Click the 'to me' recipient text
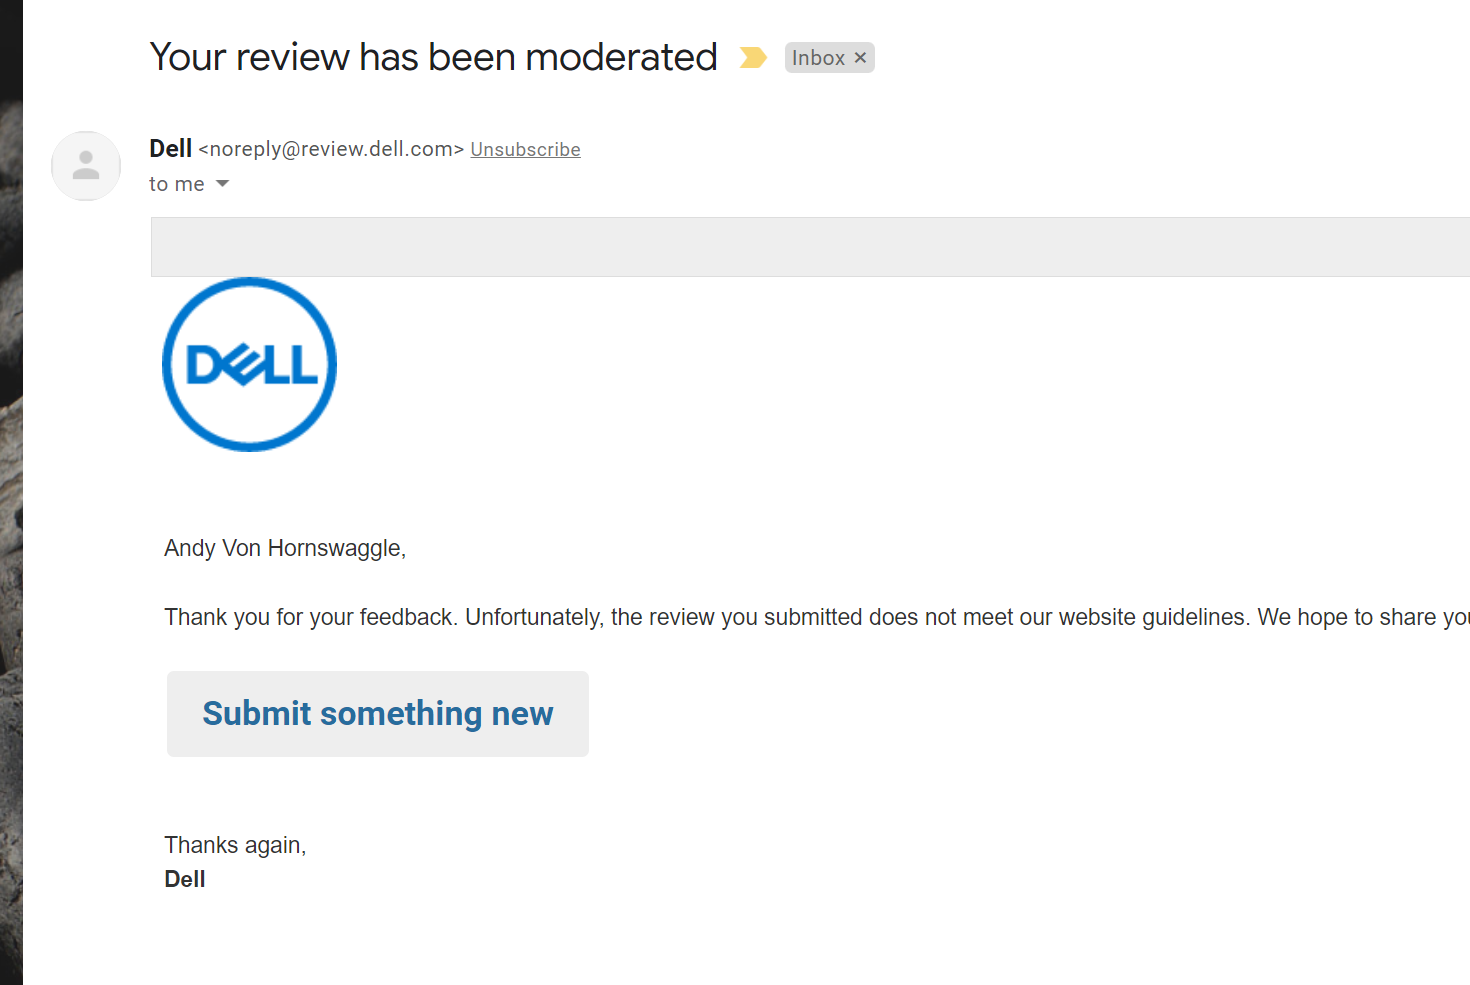The width and height of the screenshot is (1470, 985). pos(176,184)
